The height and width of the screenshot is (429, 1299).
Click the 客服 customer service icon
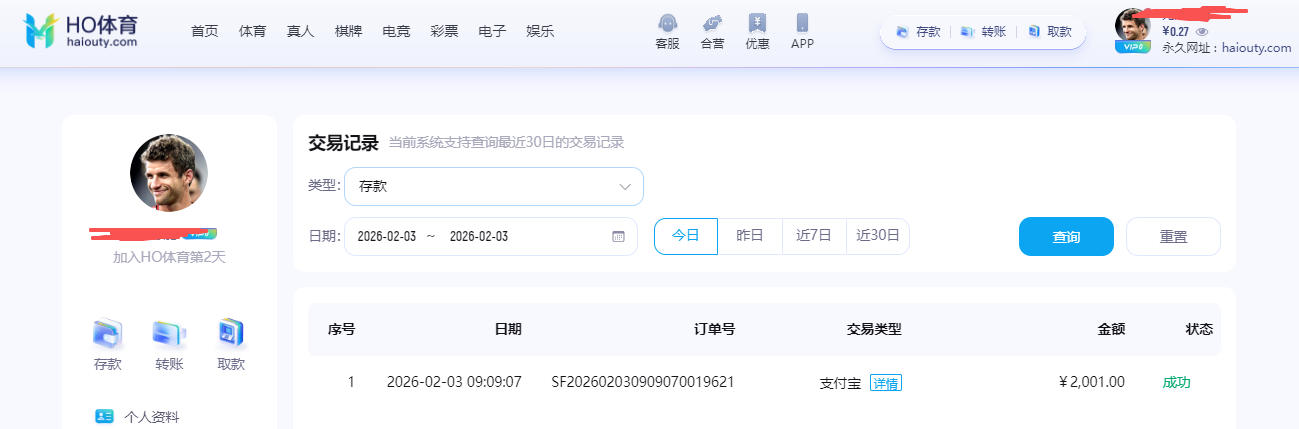pyautogui.click(x=667, y=23)
